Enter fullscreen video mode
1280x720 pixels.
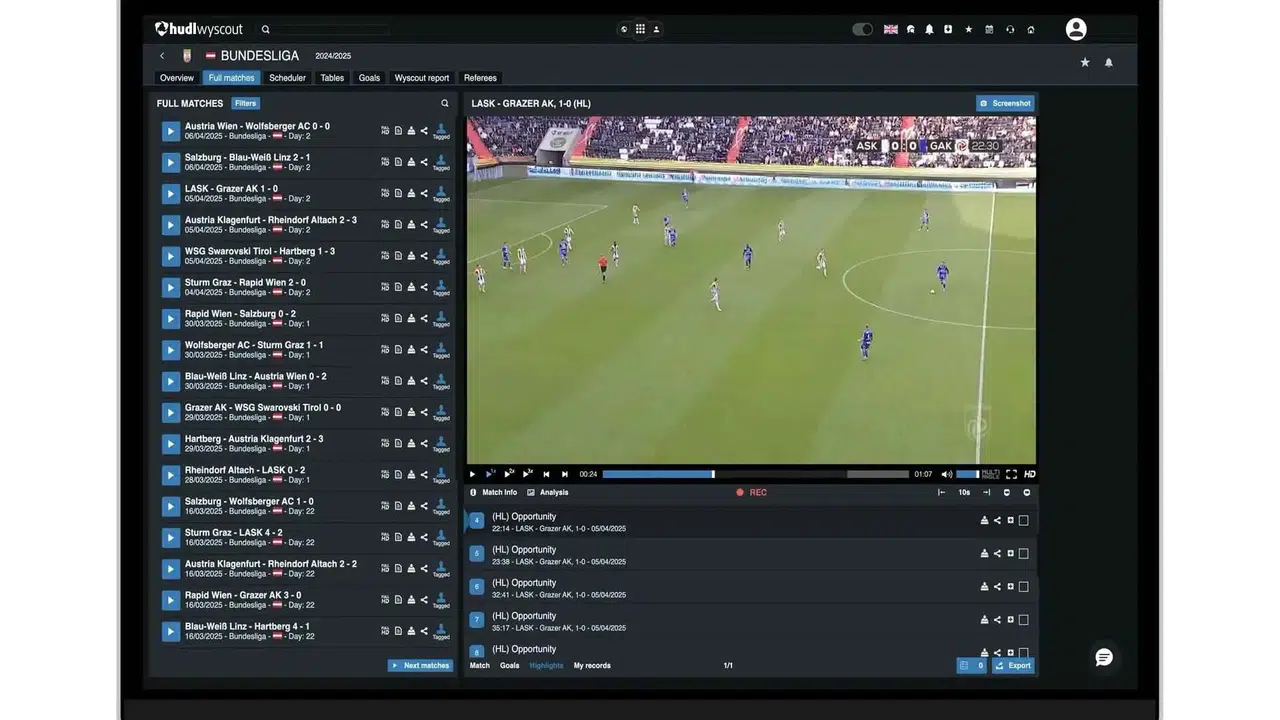point(1011,474)
